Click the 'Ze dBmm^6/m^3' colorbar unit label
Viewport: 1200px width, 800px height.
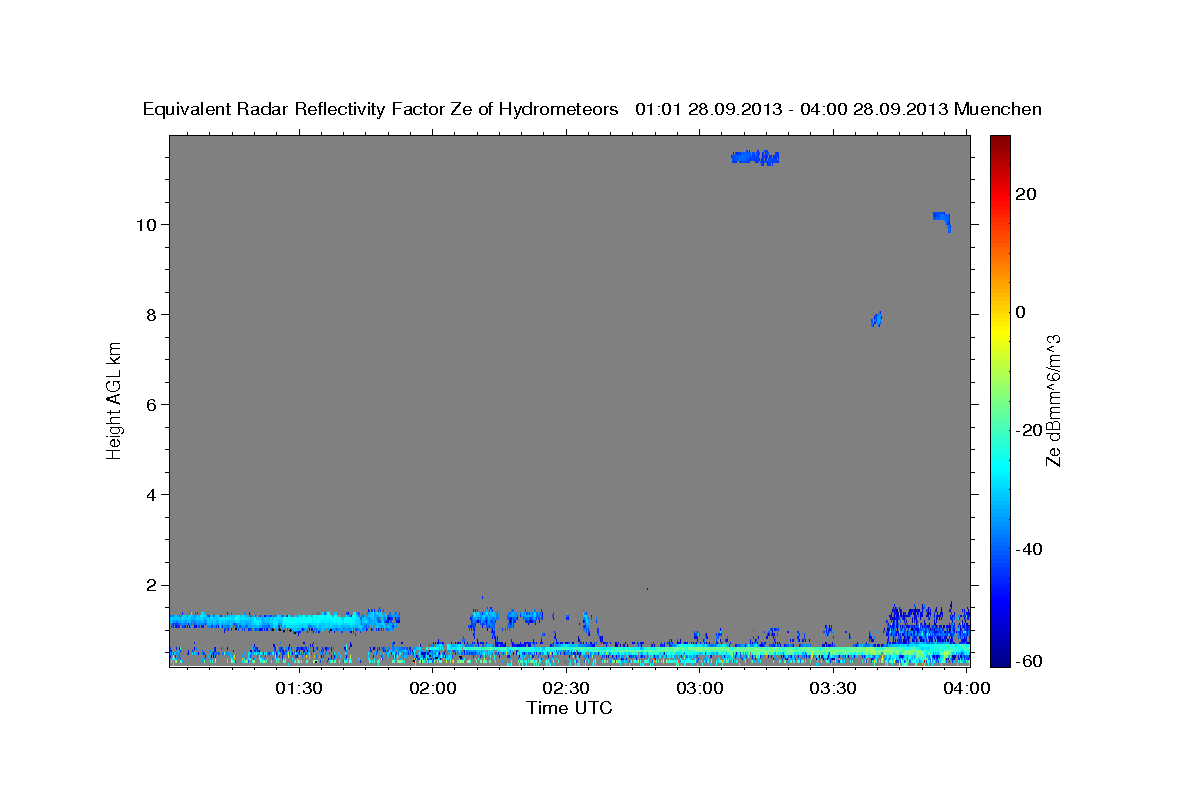click(1053, 401)
